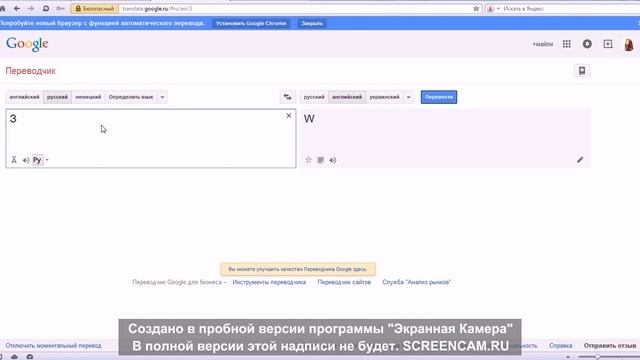The height and width of the screenshot is (360, 640).
Task: Select немецкий as source language
Action: click(x=88, y=97)
